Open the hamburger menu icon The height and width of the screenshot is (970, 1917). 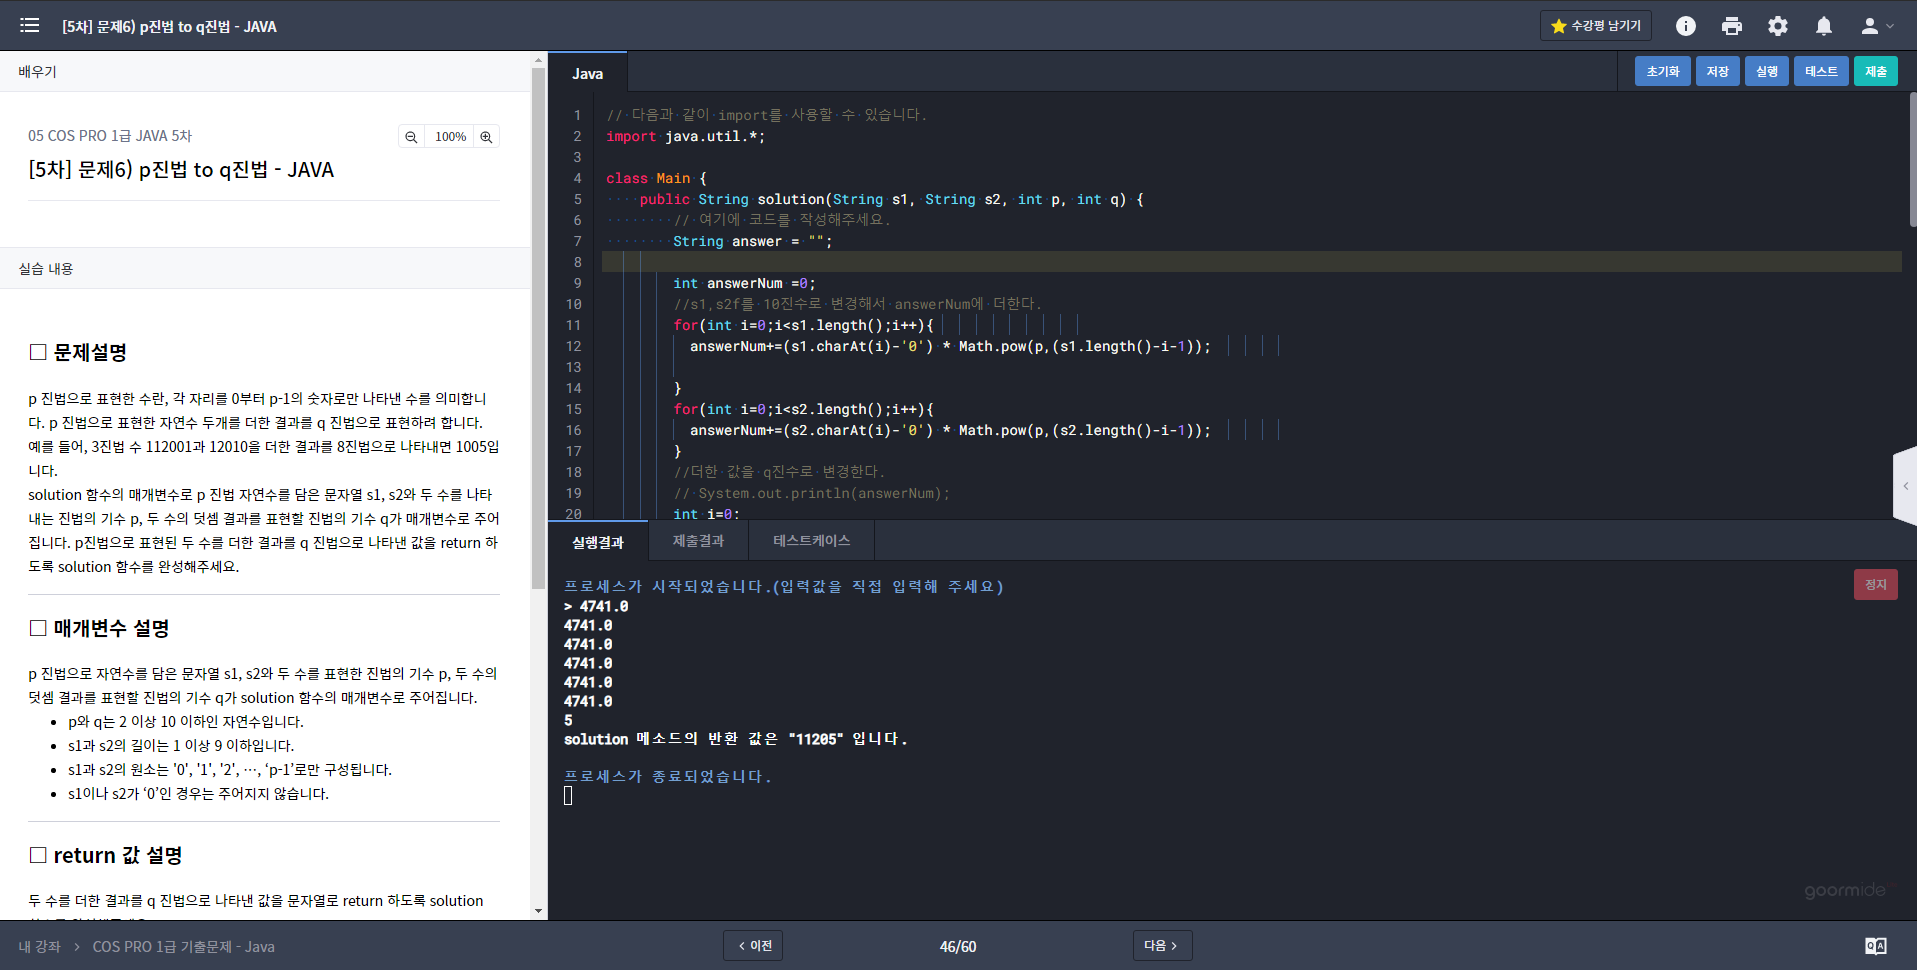pos(29,25)
